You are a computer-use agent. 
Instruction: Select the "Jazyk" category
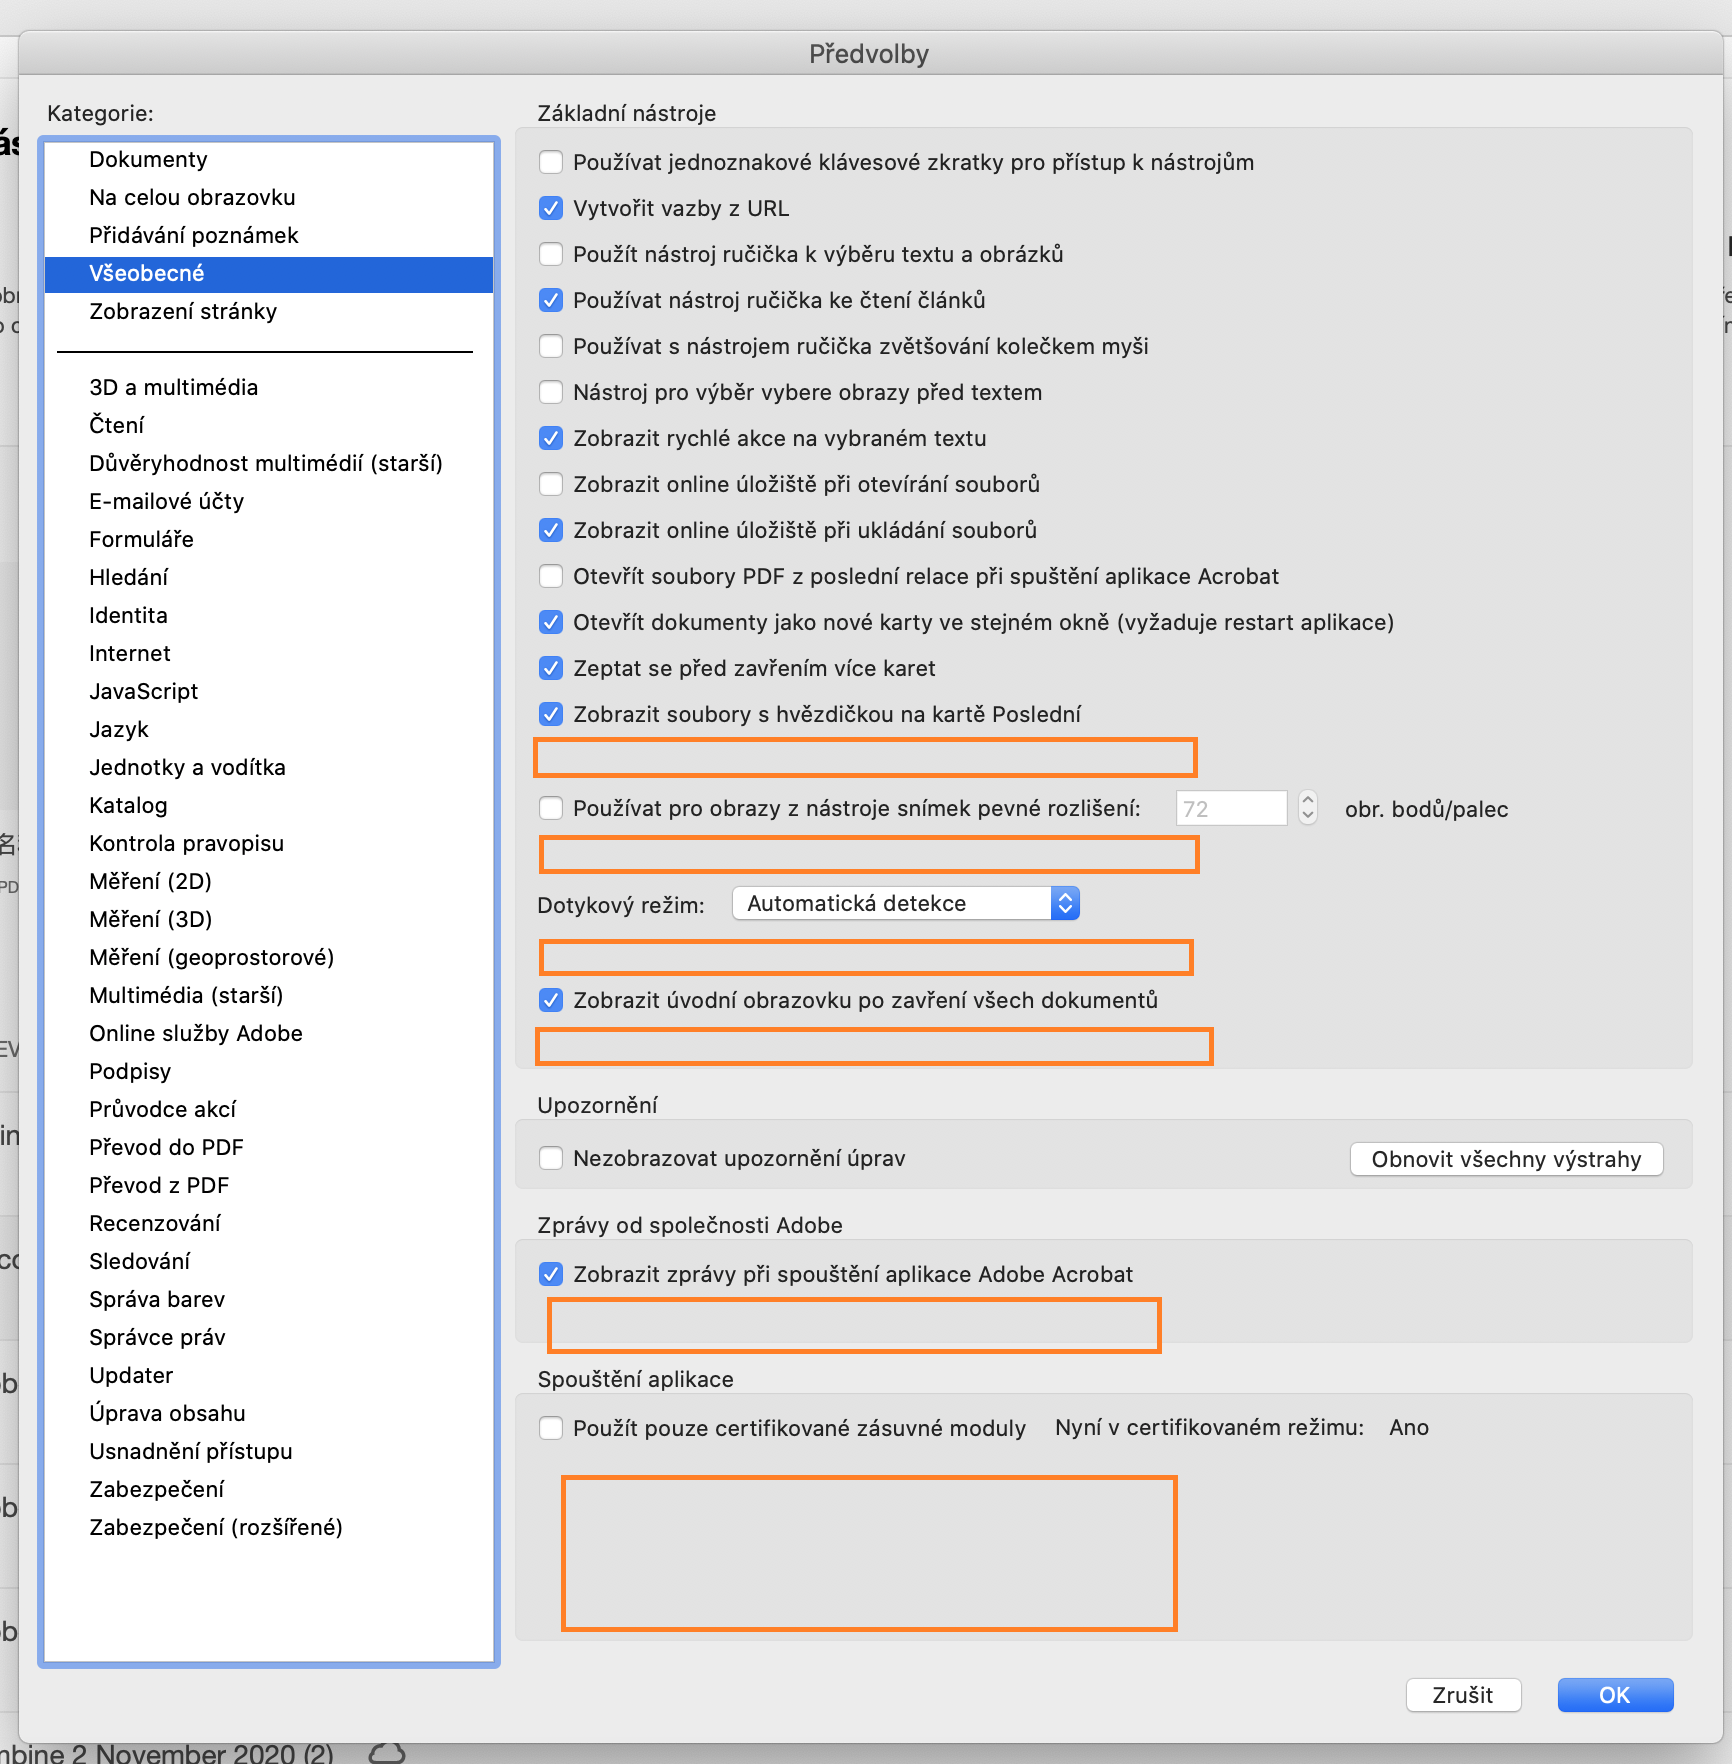[118, 729]
